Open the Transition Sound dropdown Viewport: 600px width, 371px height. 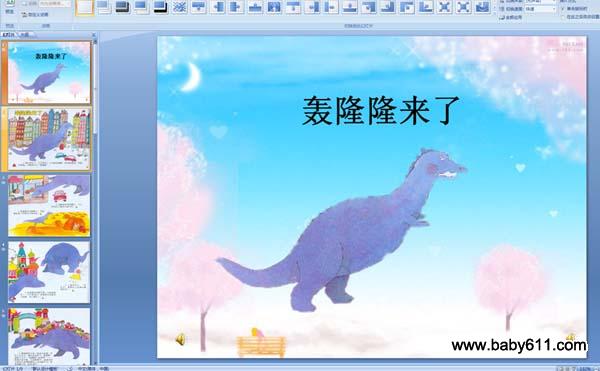540,2
